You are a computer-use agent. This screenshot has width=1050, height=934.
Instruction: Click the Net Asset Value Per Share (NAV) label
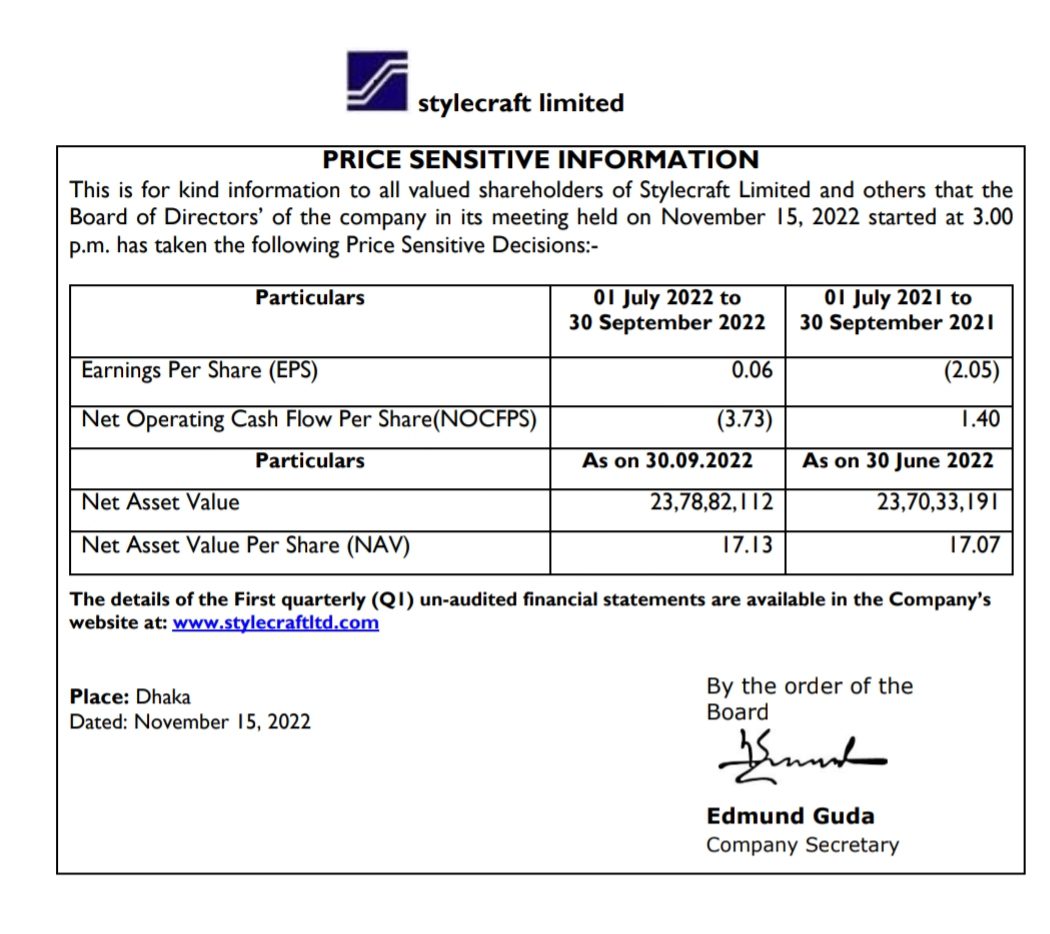coord(245,545)
